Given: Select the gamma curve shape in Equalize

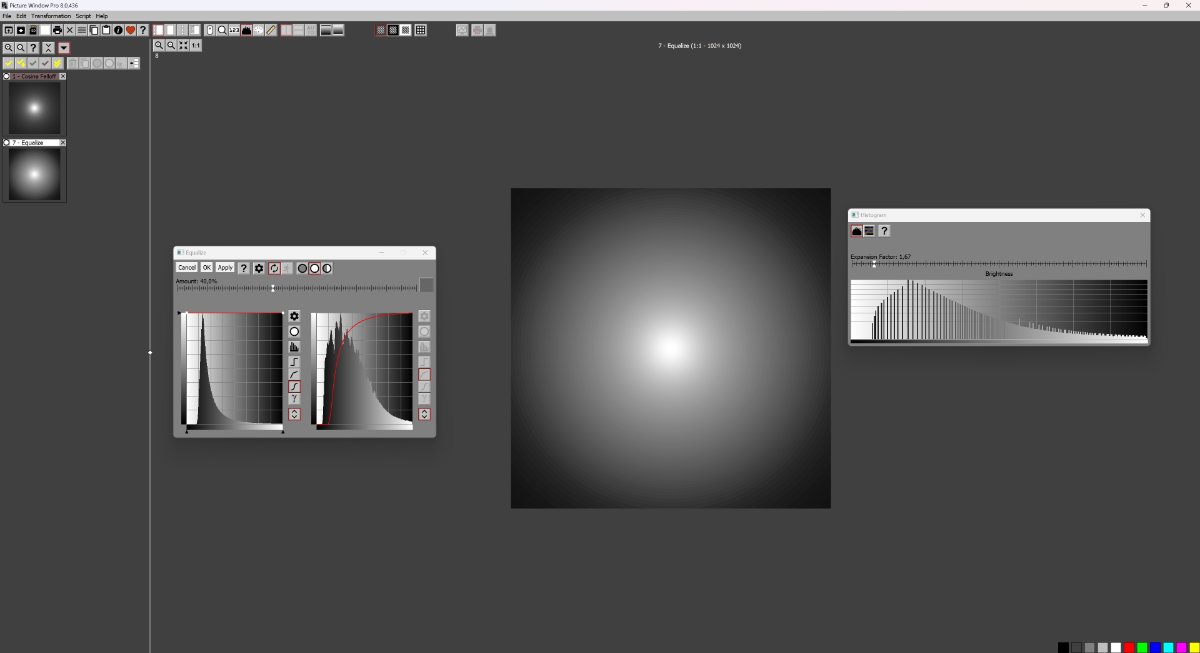Looking at the screenshot, I should 294,398.
